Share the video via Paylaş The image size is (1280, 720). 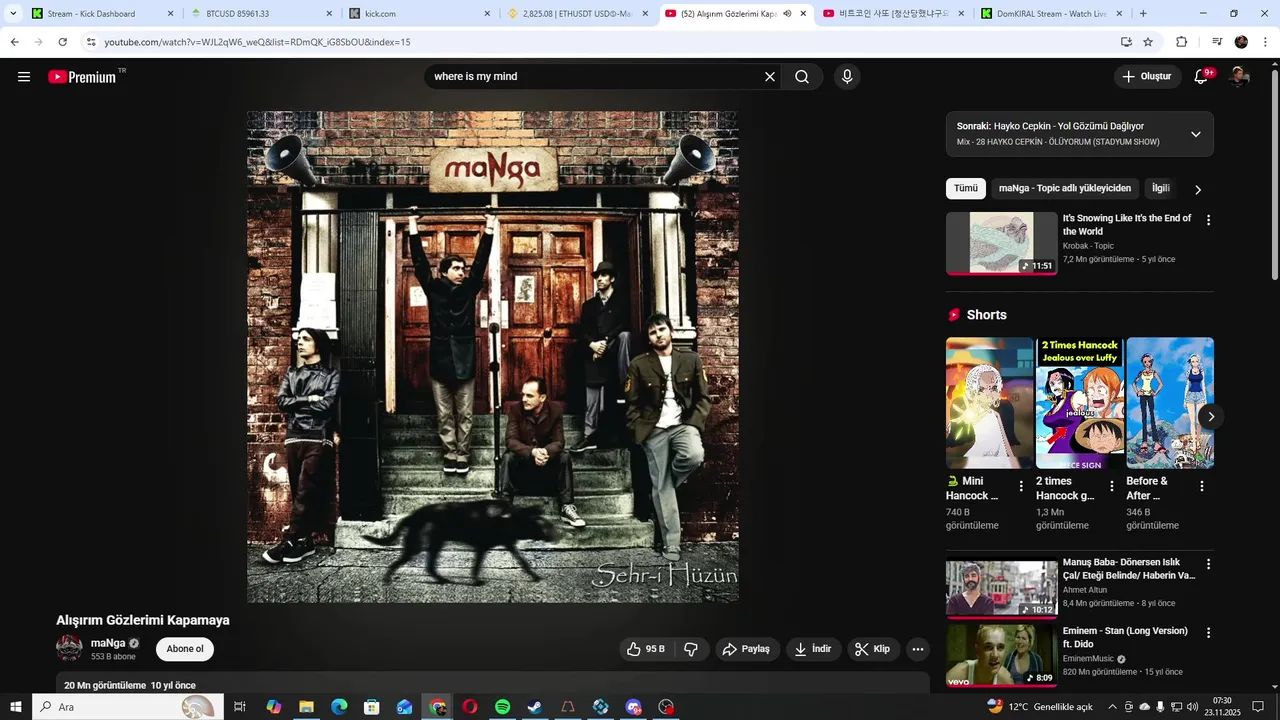[x=746, y=649]
